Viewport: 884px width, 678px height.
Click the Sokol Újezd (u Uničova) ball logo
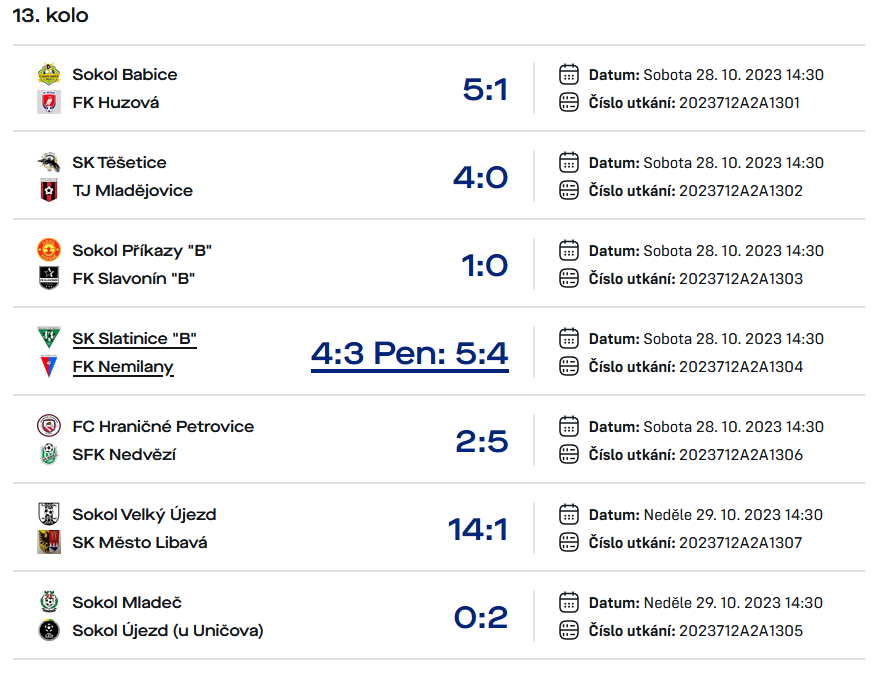[49, 630]
